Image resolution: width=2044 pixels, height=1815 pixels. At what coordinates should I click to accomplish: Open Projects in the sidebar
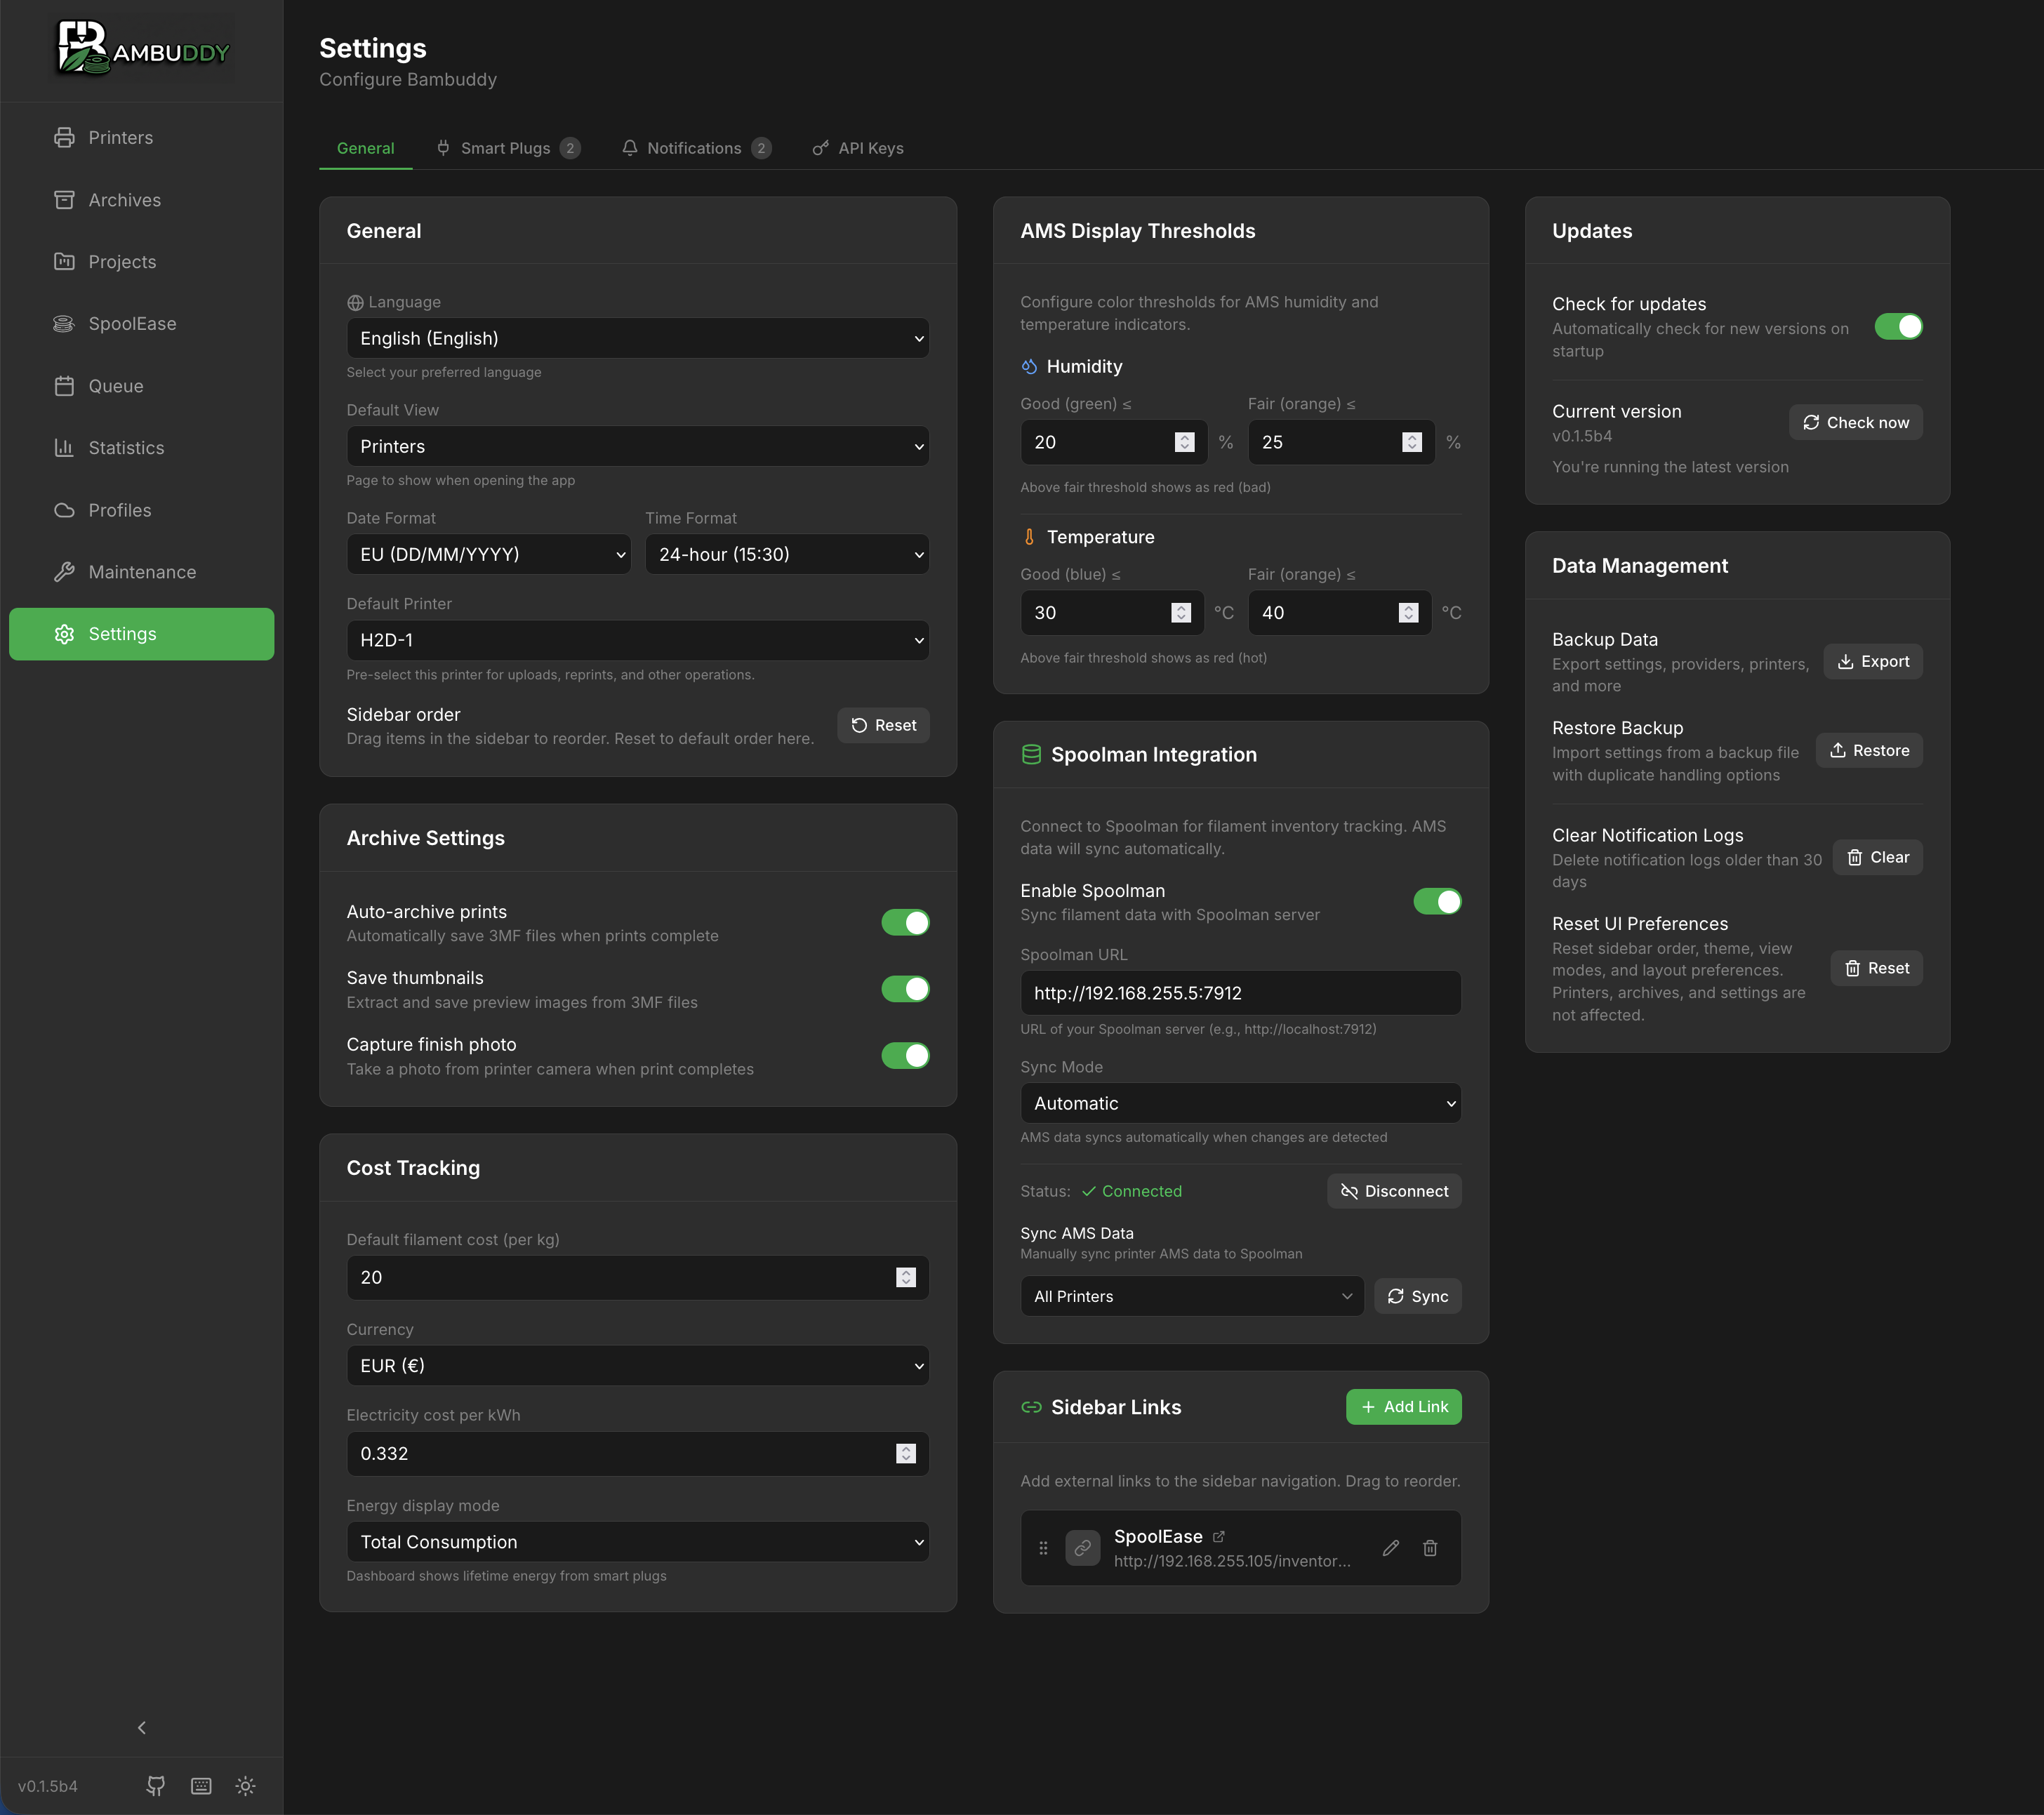(142, 262)
